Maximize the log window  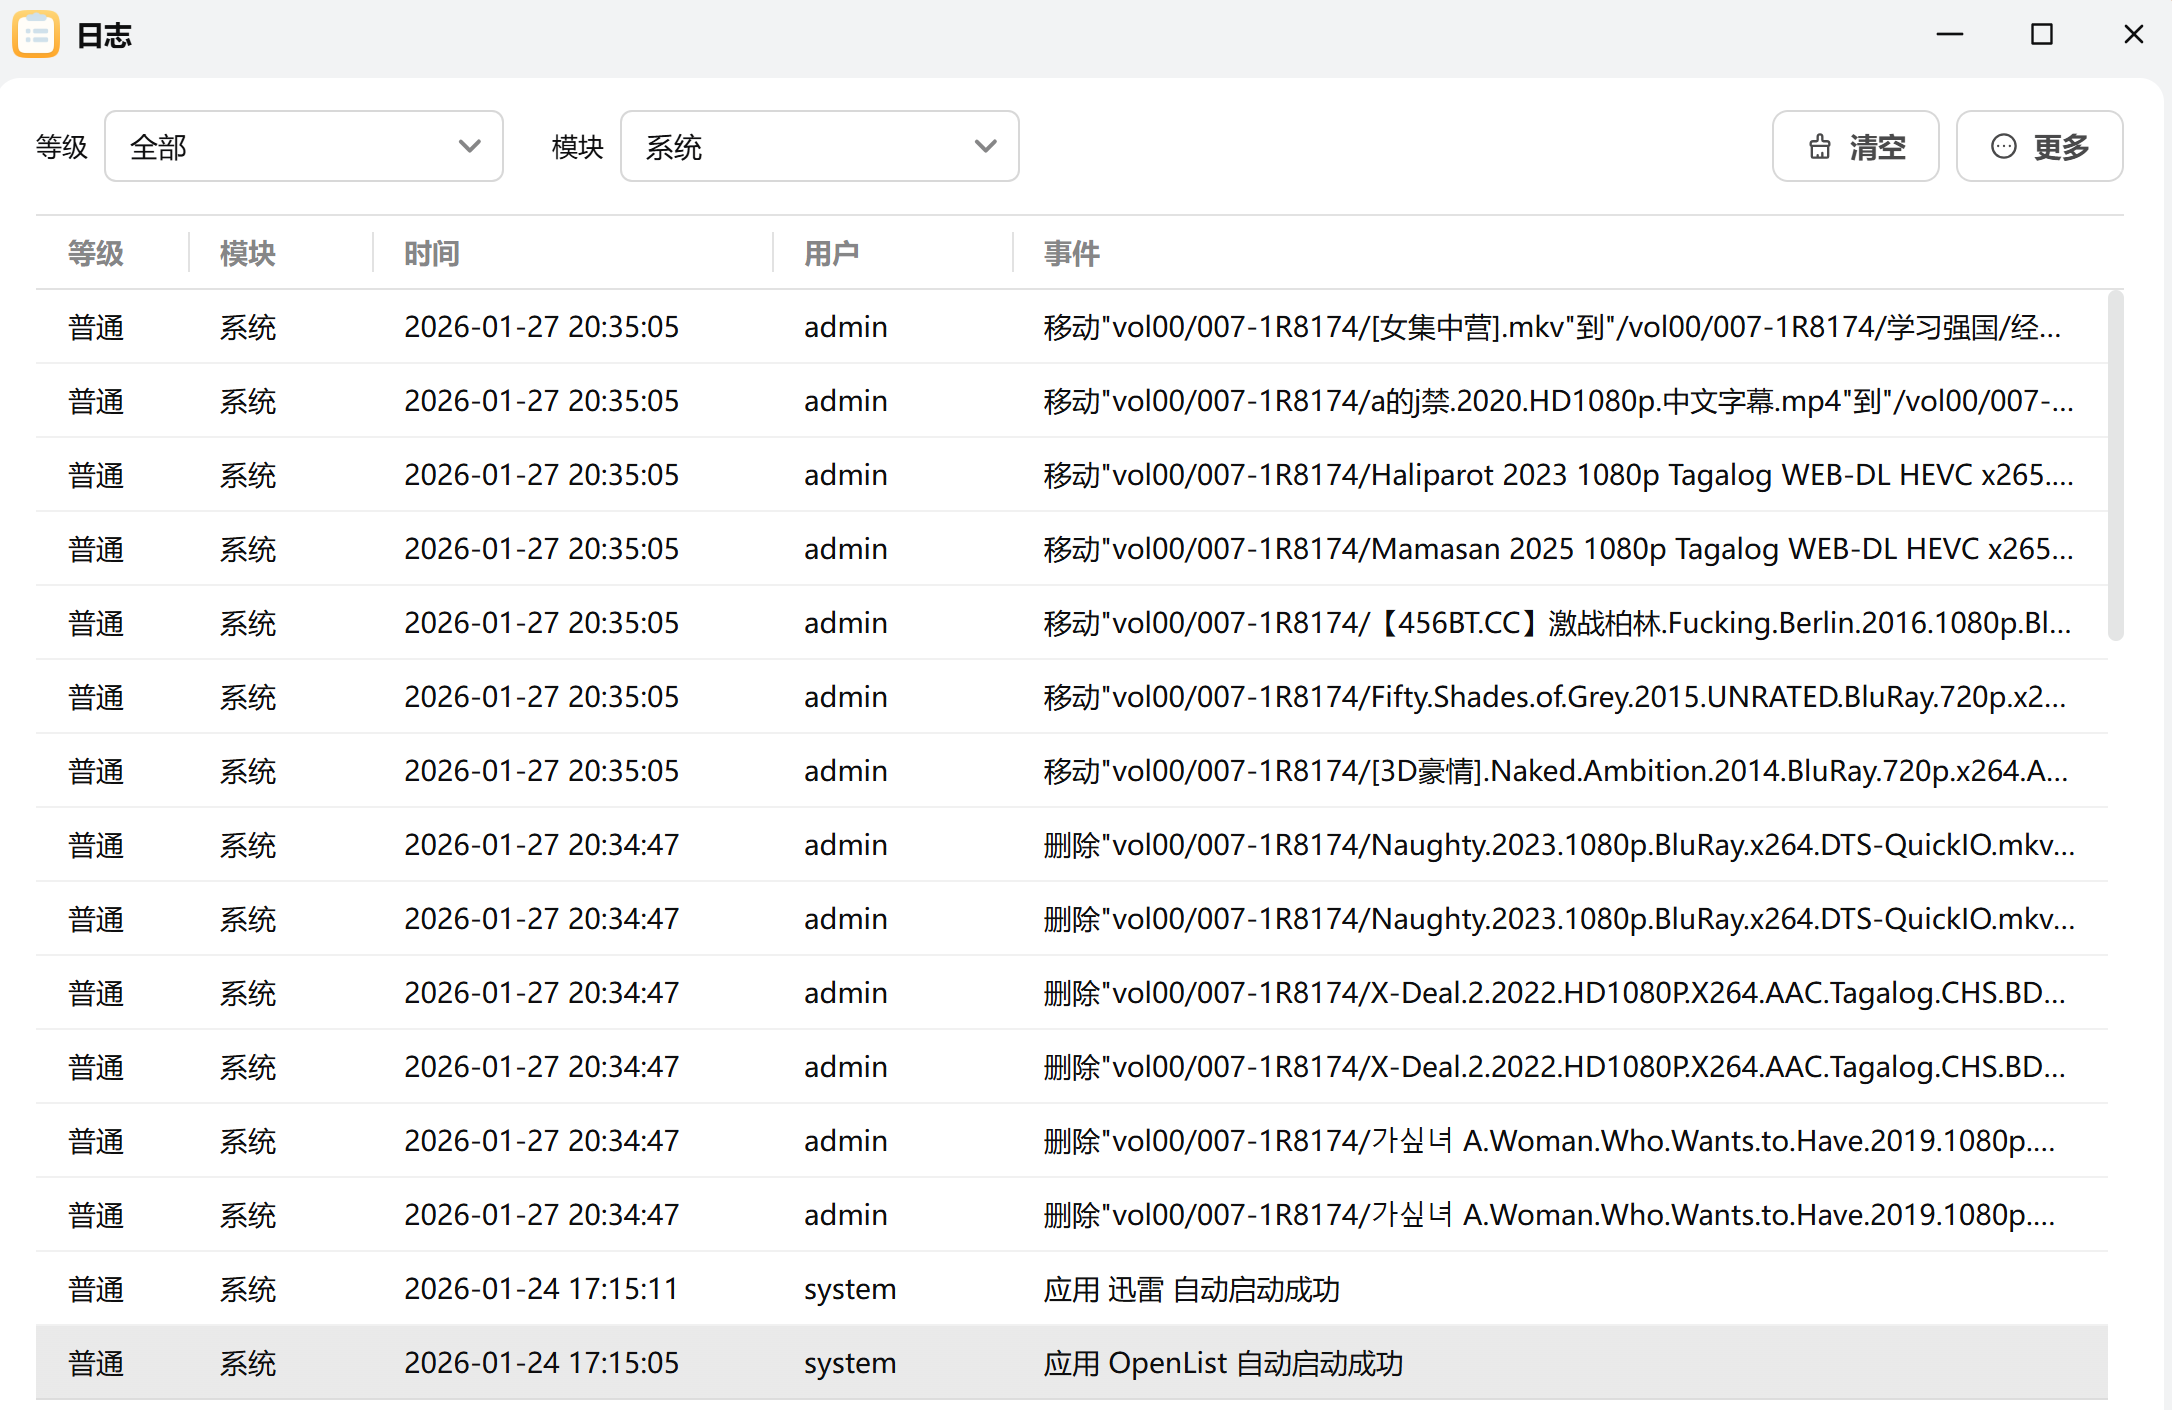(x=2041, y=35)
